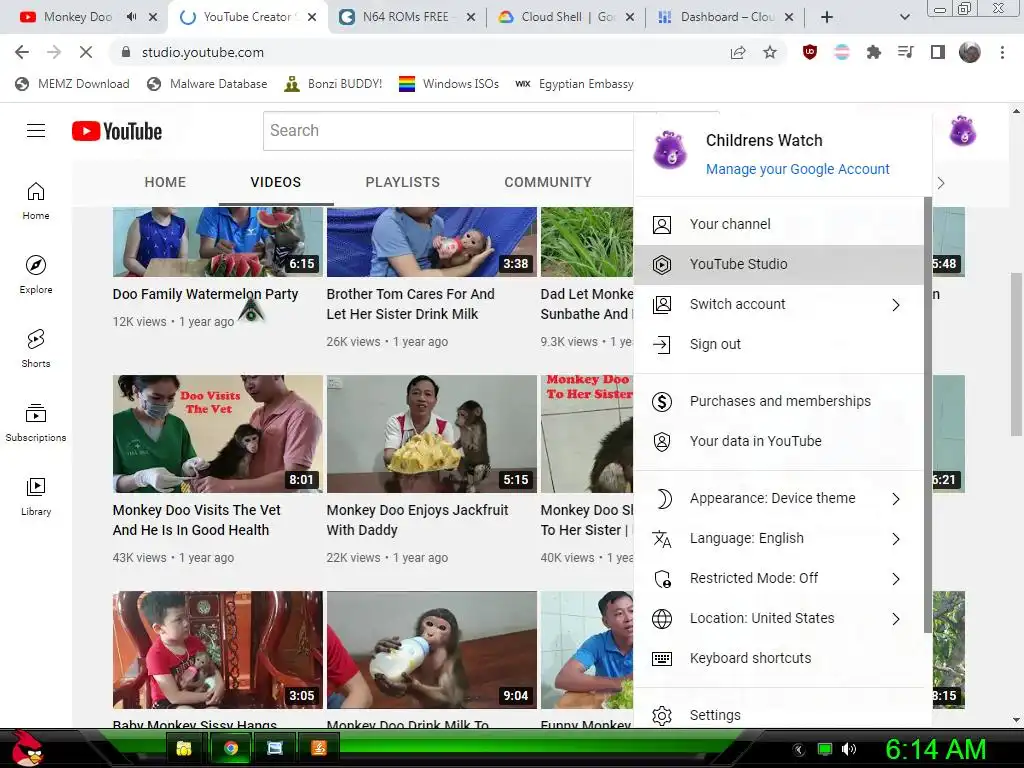1024x768 pixels.
Task: Switch to the N64 ROMs FREE browser tab
Action: [x=405, y=17]
